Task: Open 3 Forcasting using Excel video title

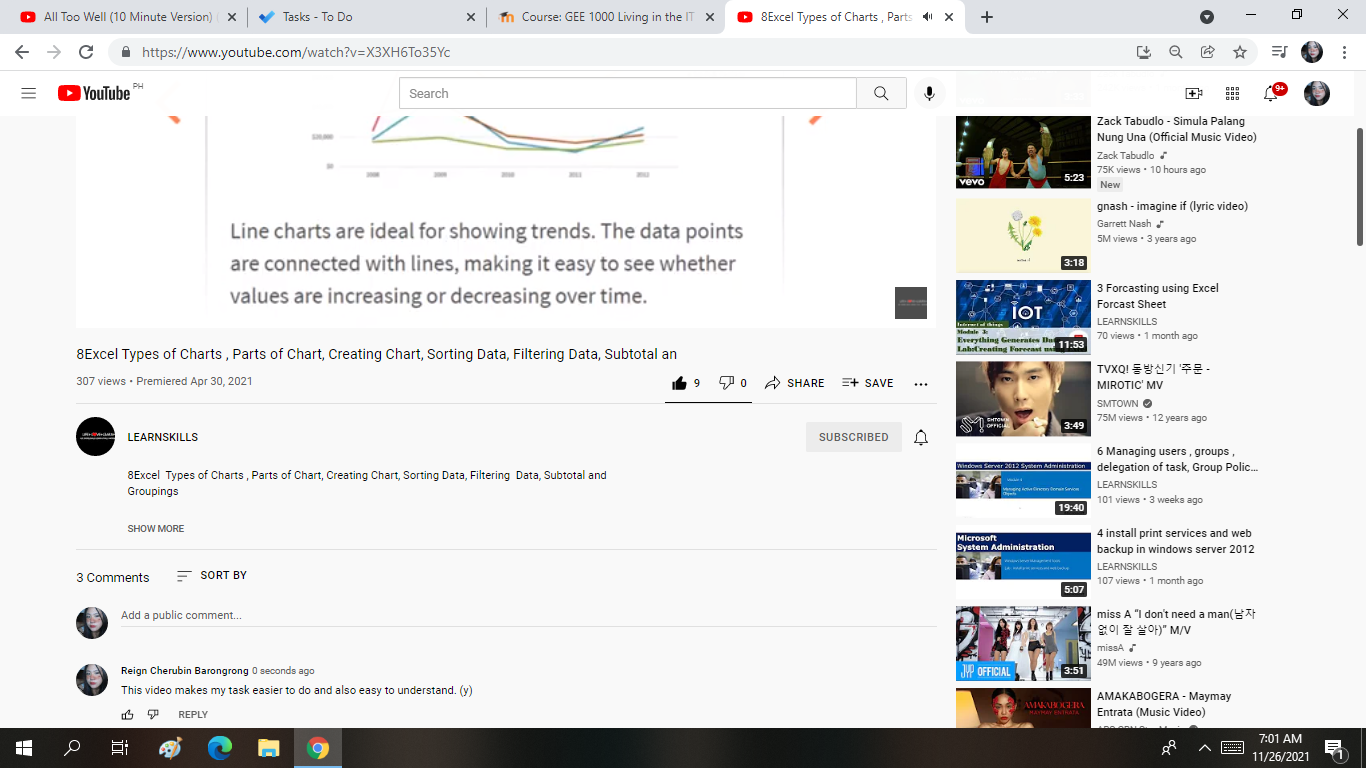Action: (1158, 296)
